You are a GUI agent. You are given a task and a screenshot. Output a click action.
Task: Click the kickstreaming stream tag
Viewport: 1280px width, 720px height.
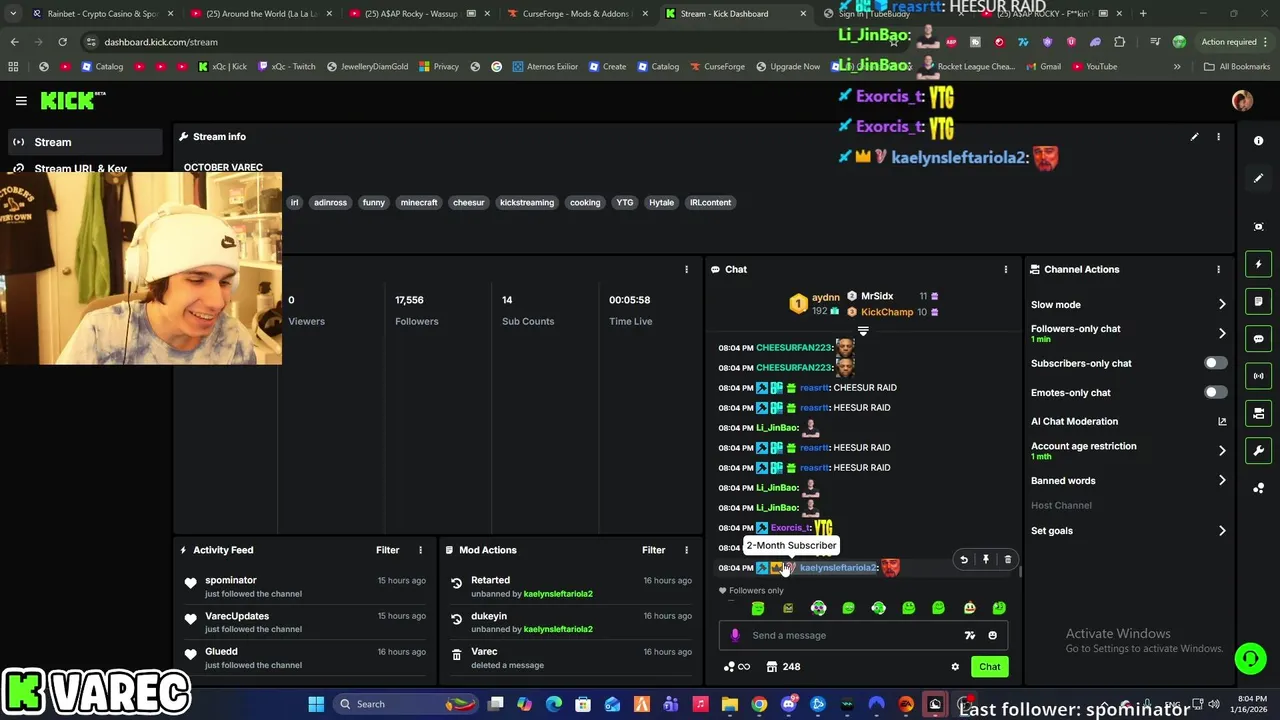click(x=527, y=203)
